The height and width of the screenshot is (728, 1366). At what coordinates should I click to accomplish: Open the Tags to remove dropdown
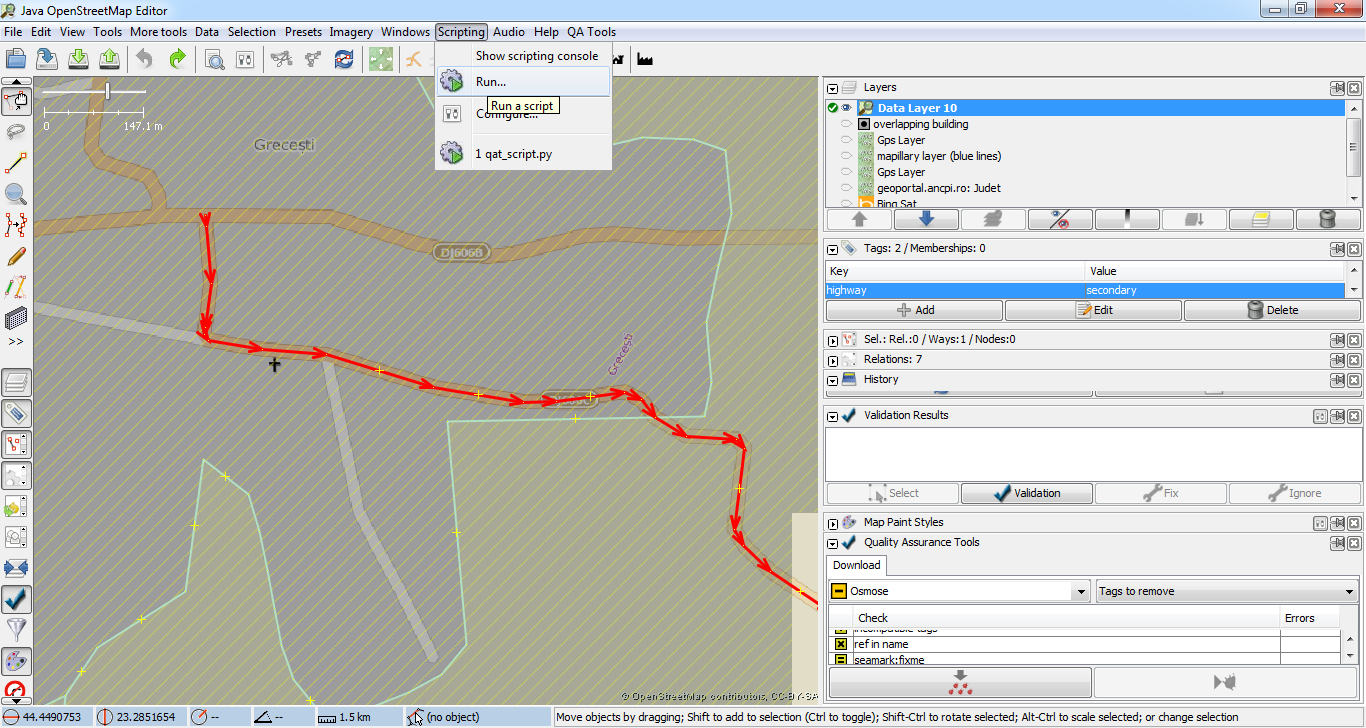coord(1226,591)
